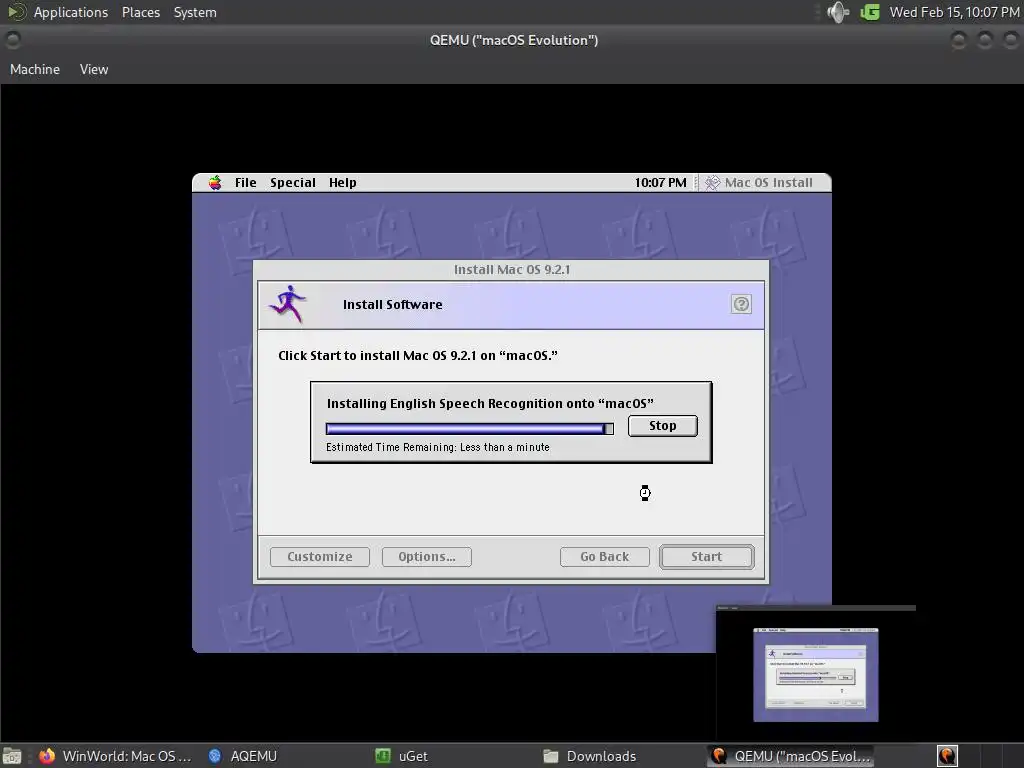
Task: Click the 'Estimated Time Remaining' text
Action: pos(438,447)
